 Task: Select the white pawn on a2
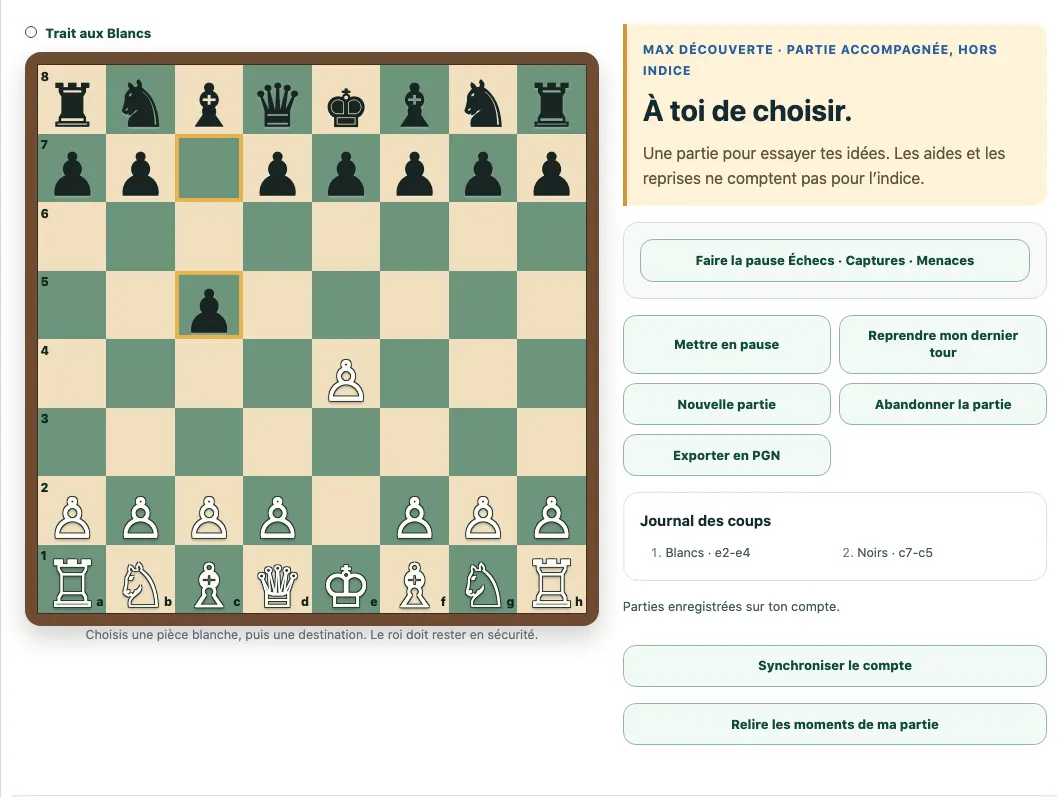[72, 510]
